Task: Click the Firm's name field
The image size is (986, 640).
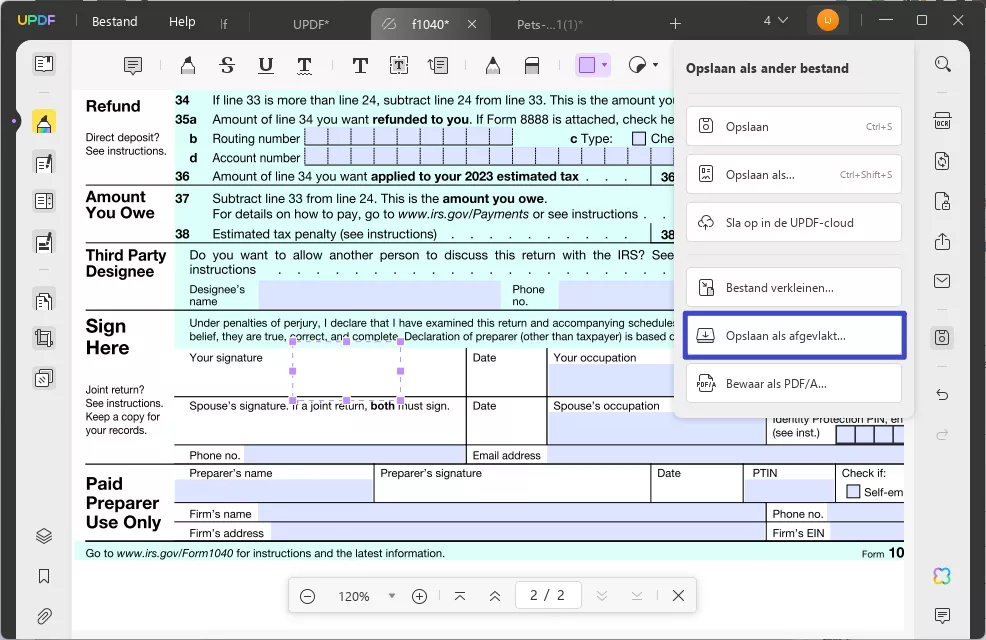Action: [x=511, y=514]
